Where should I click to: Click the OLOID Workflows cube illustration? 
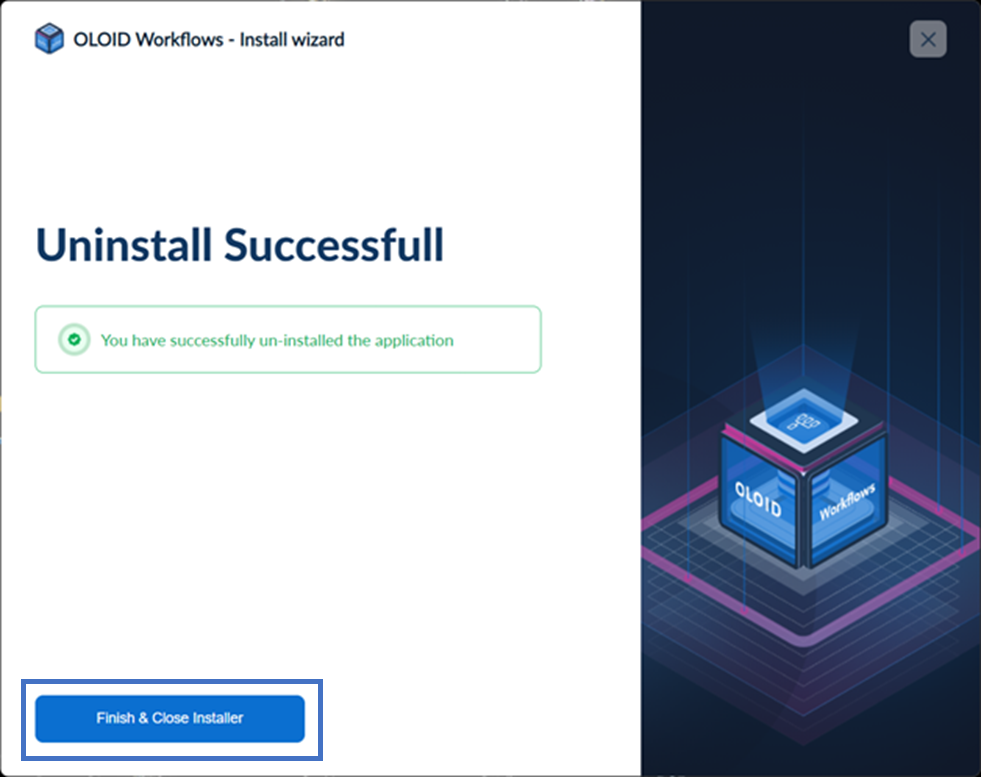point(804,479)
